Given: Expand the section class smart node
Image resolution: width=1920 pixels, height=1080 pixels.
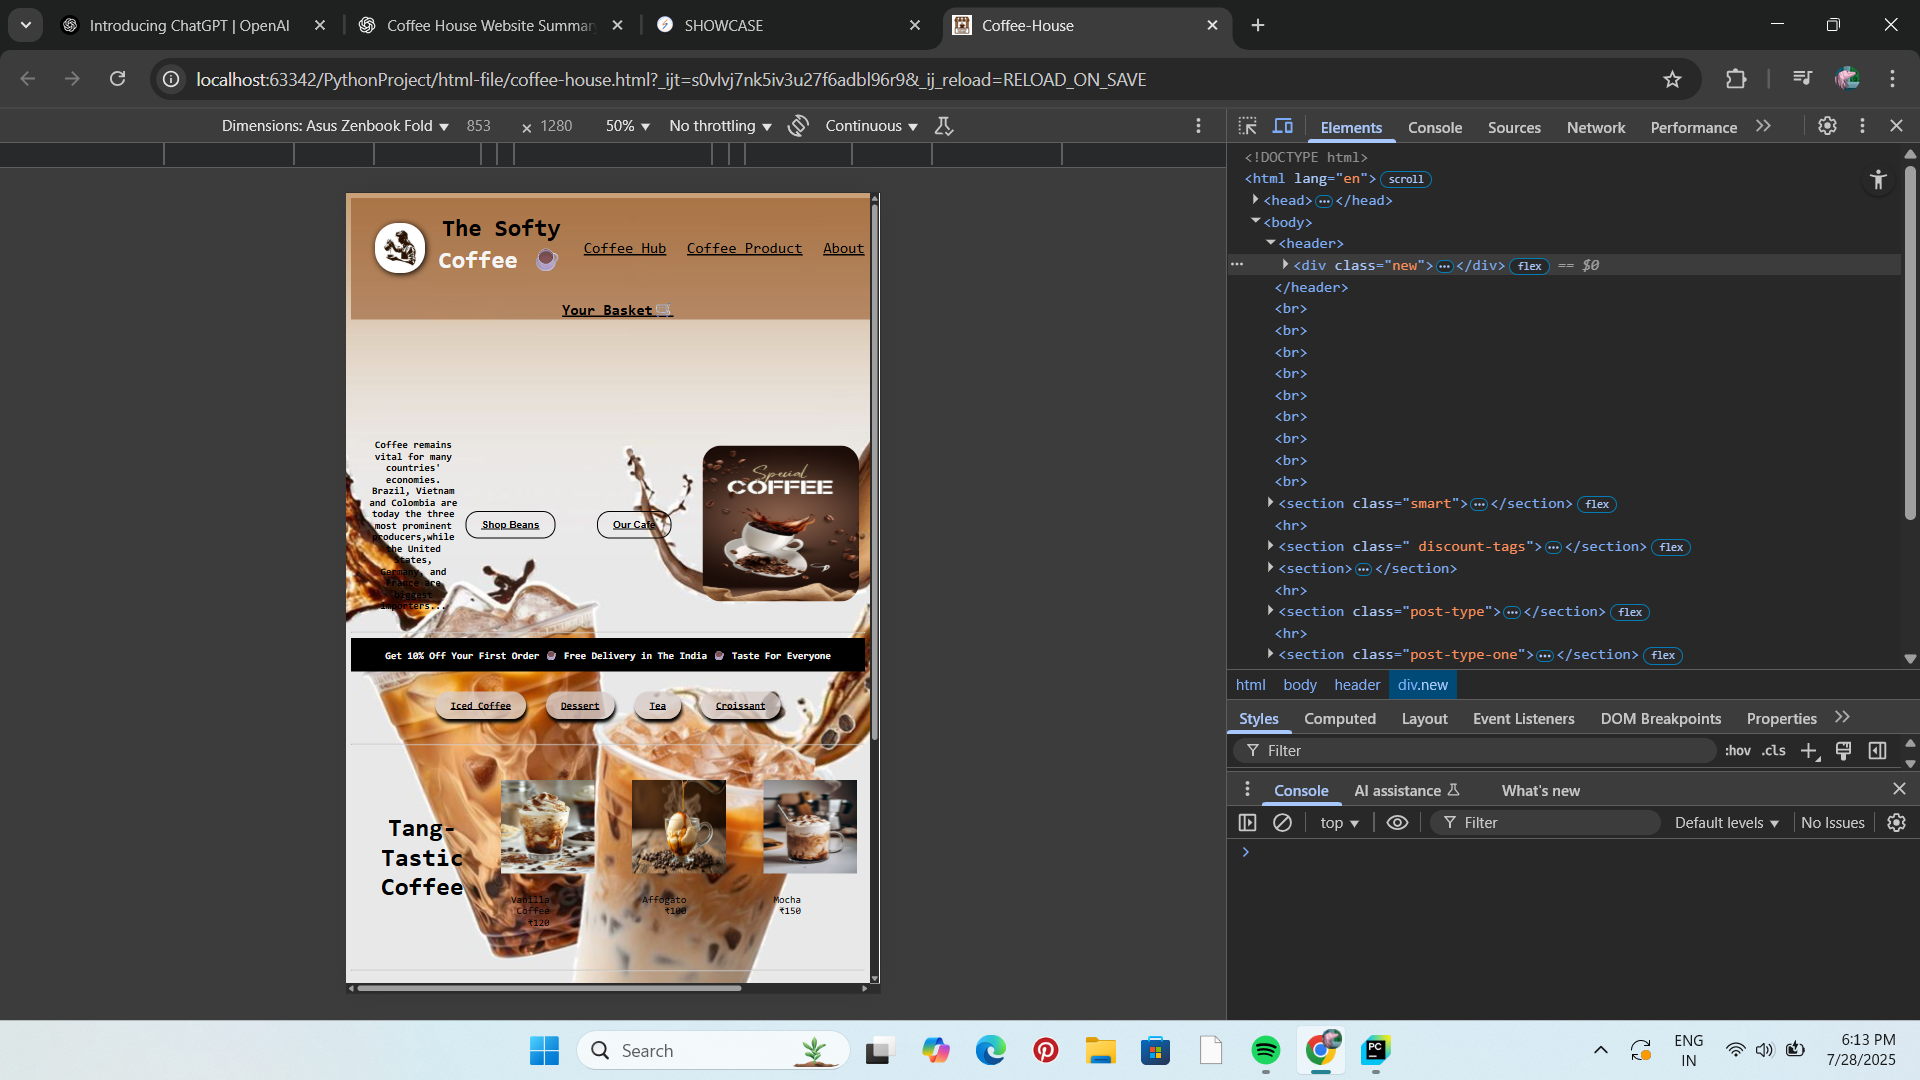Looking at the screenshot, I should [x=1271, y=503].
